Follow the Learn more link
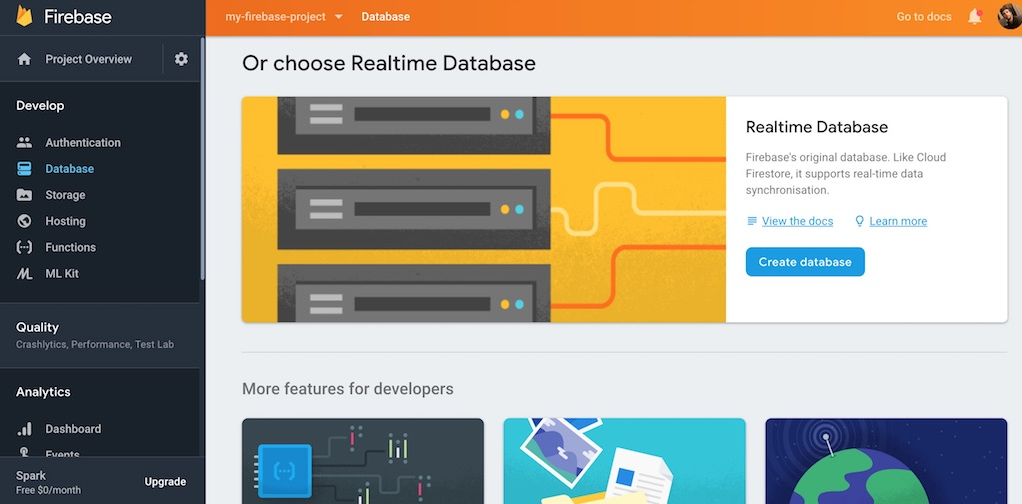Screen dimensions: 1022x504 coord(898,221)
